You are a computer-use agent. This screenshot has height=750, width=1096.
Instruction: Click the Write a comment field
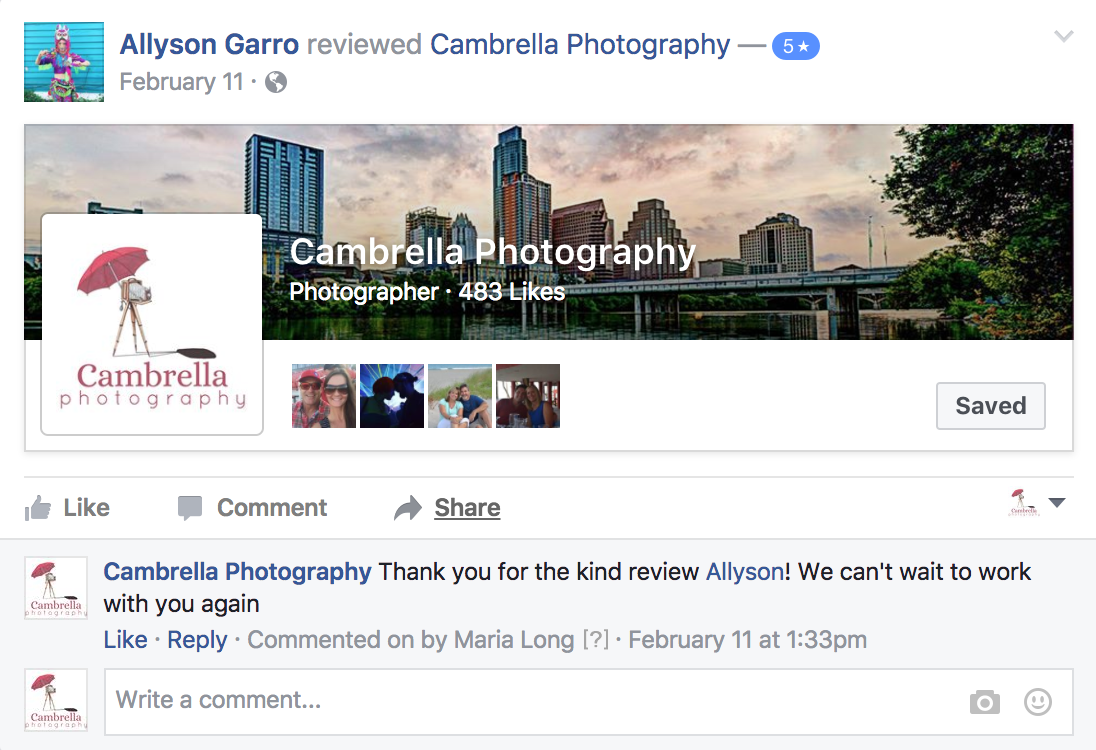589,702
